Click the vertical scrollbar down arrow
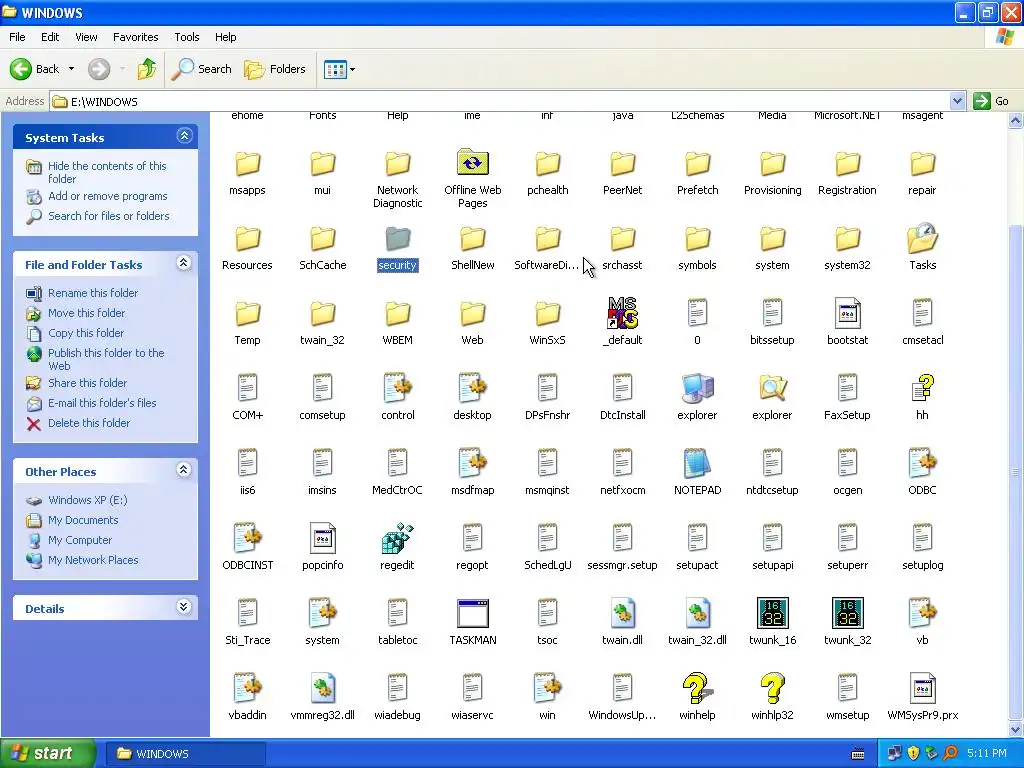The image size is (1024, 768). click(x=1016, y=729)
